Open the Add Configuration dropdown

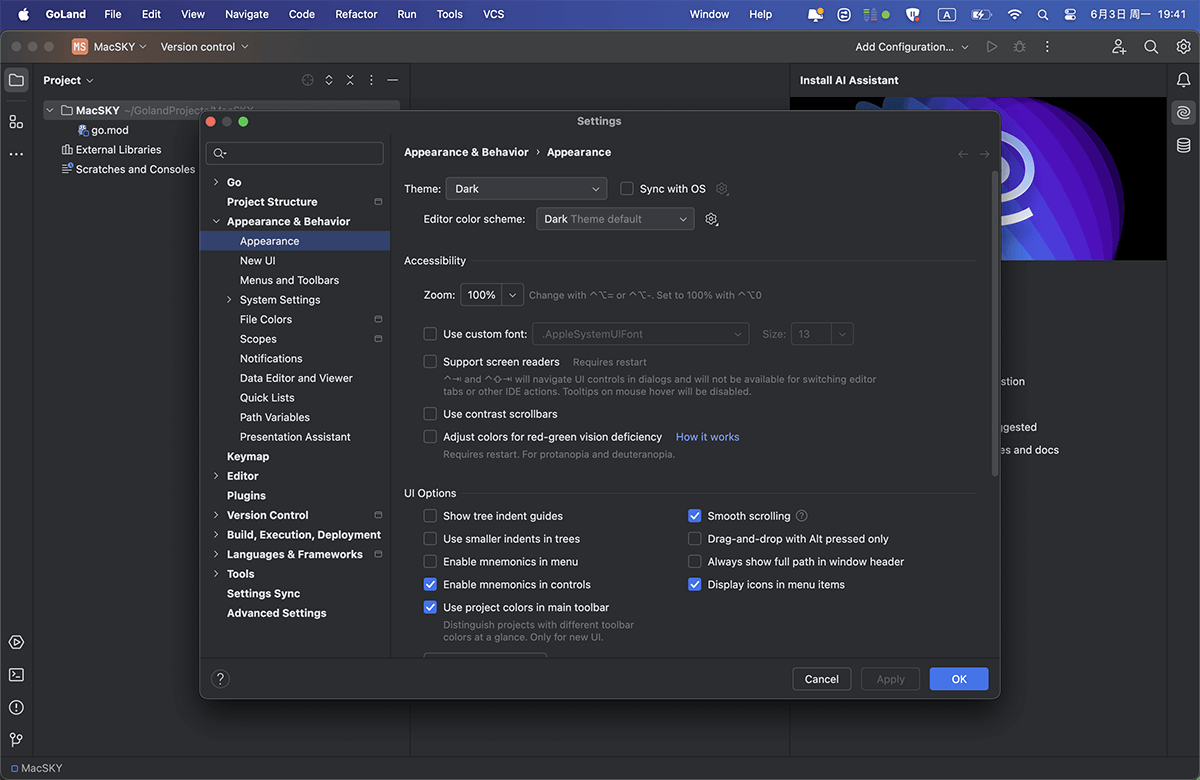pyautogui.click(x=912, y=47)
